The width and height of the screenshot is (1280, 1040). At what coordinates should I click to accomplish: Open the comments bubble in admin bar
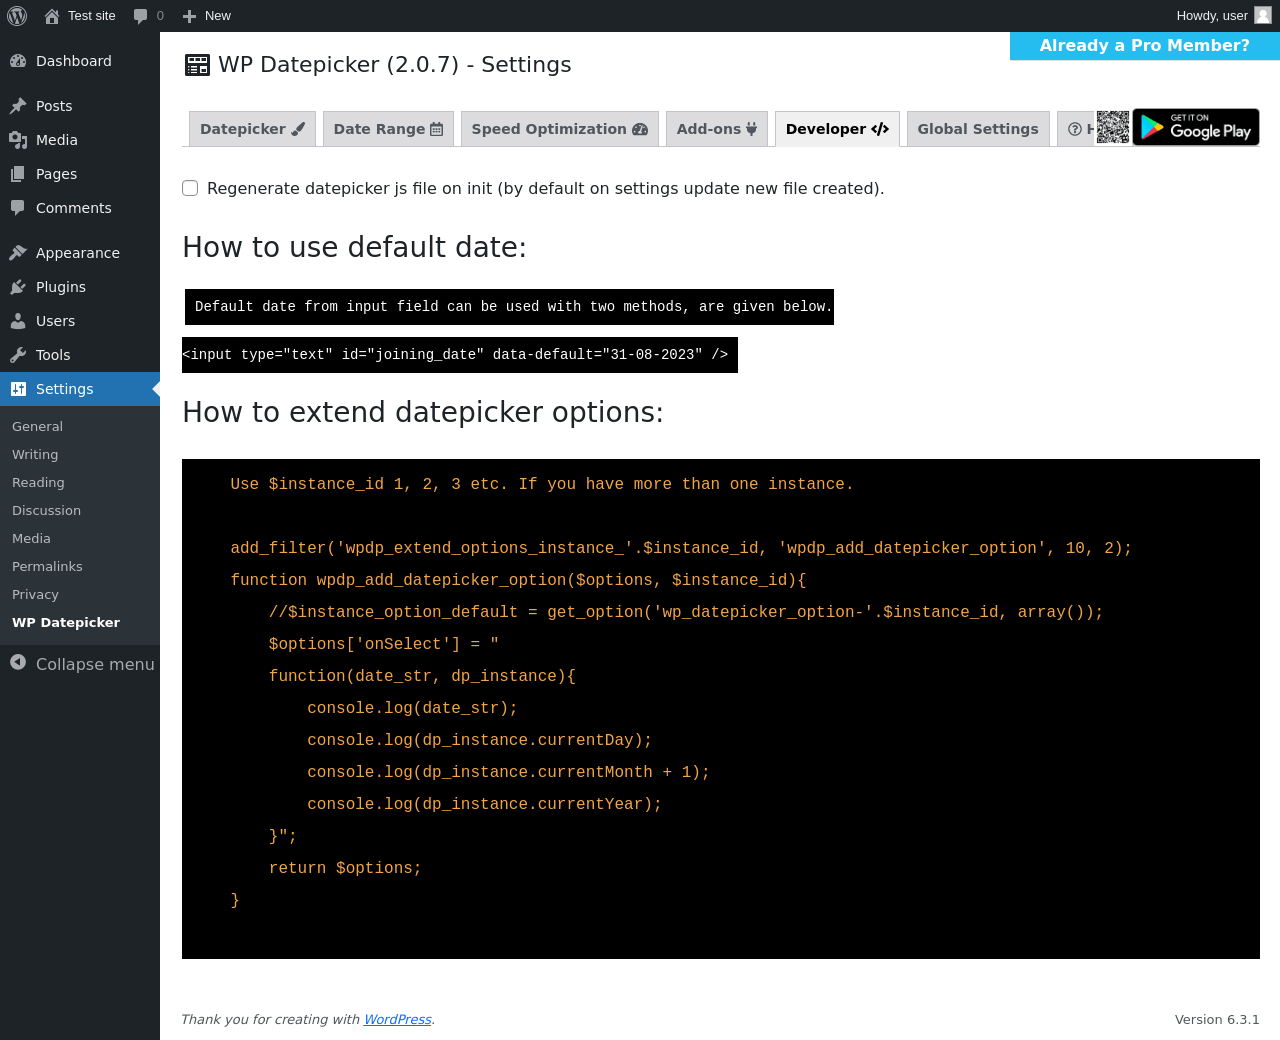pos(148,16)
